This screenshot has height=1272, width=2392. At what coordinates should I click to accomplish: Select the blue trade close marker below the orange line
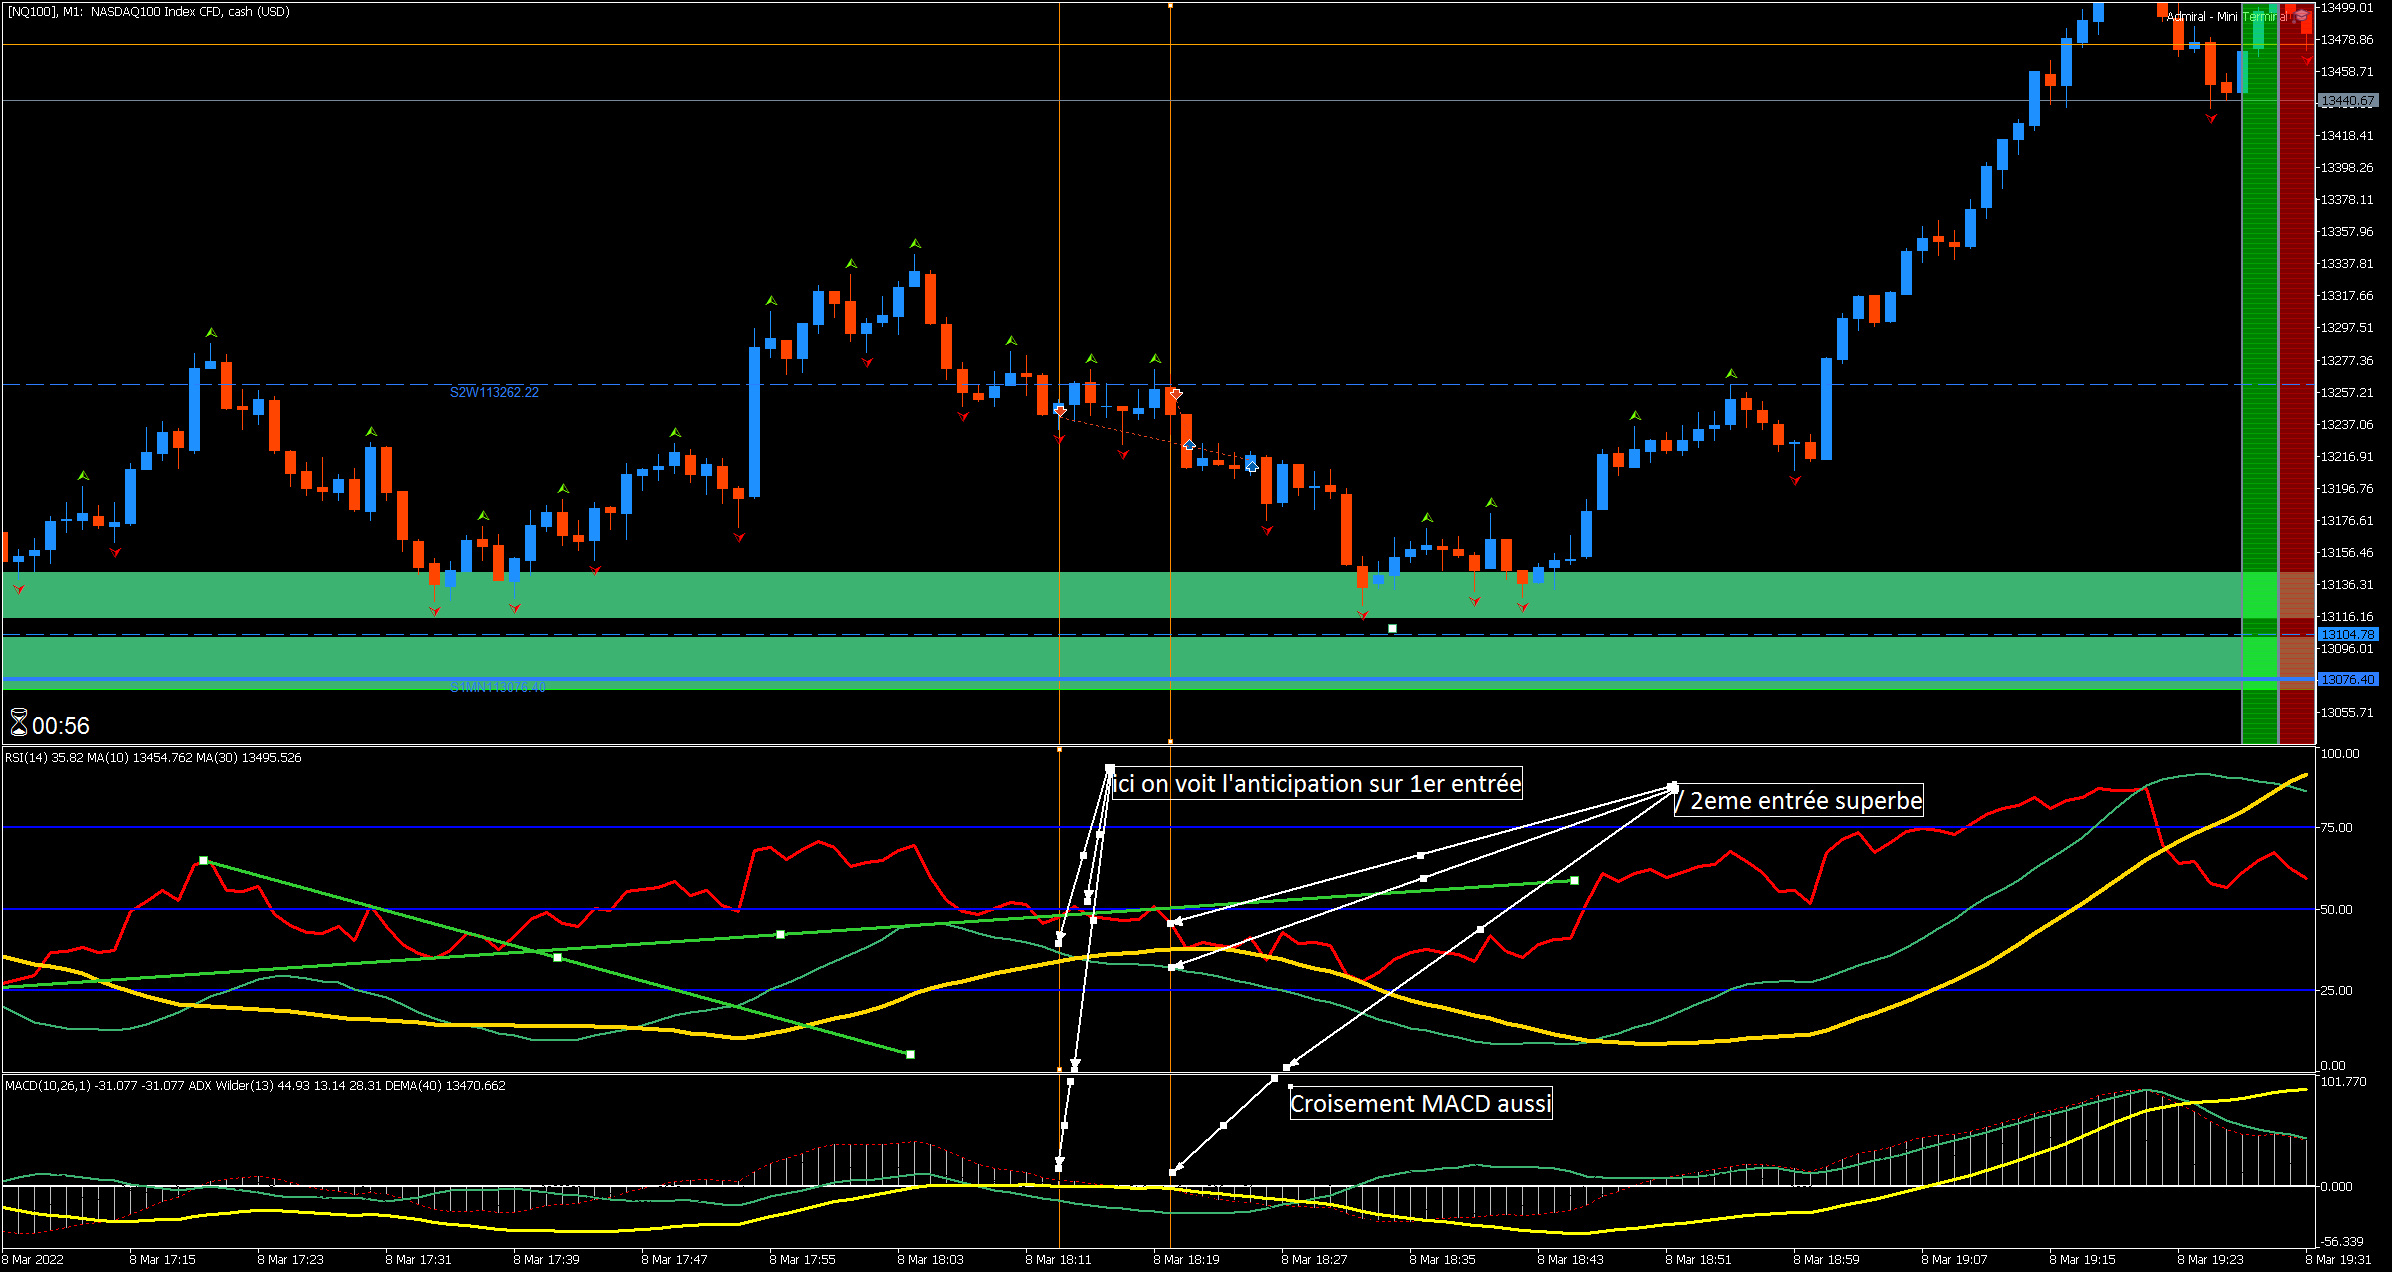click(1189, 445)
